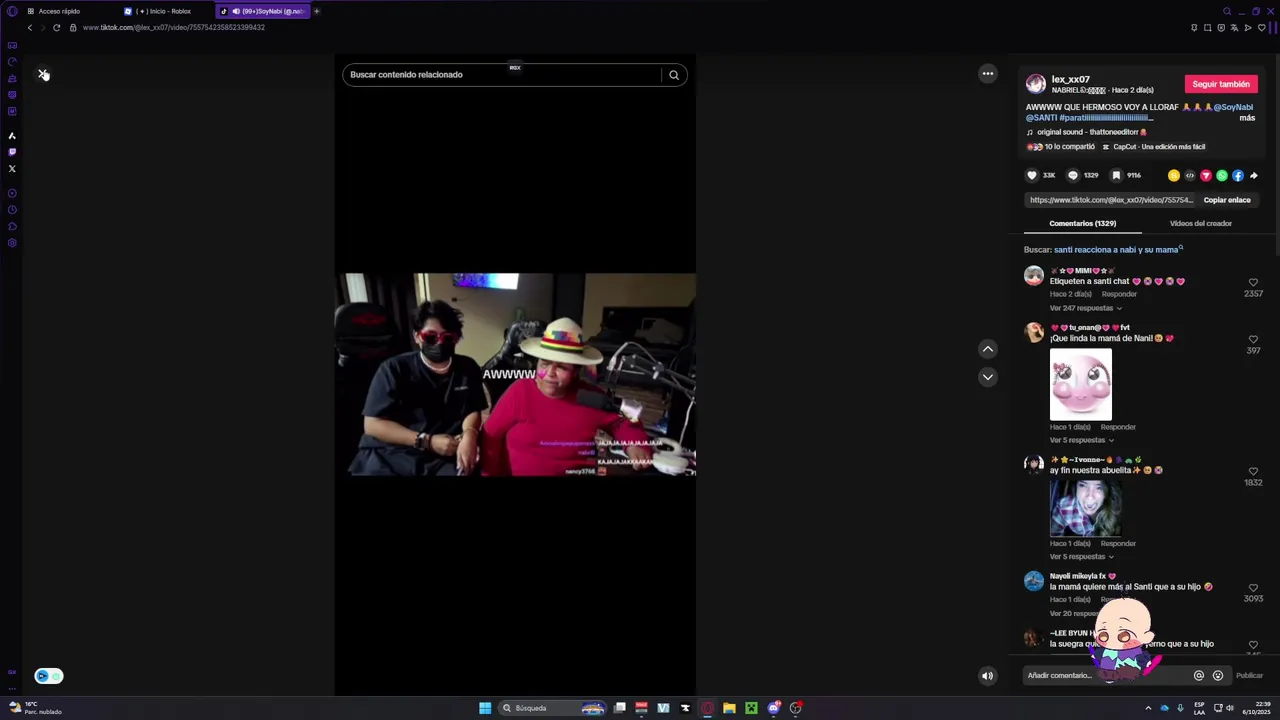Like the ay fin nuestra abuelita comment
This screenshot has height=720, width=1280.
coord(1253,471)
